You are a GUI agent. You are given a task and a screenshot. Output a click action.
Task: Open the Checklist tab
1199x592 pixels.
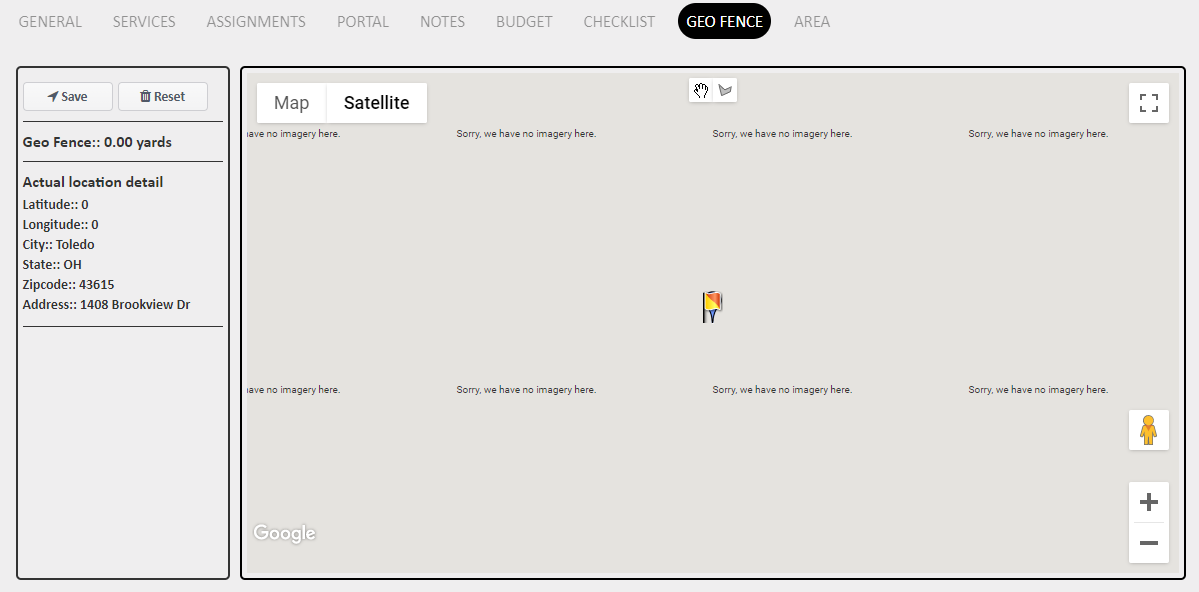(619, 21)
